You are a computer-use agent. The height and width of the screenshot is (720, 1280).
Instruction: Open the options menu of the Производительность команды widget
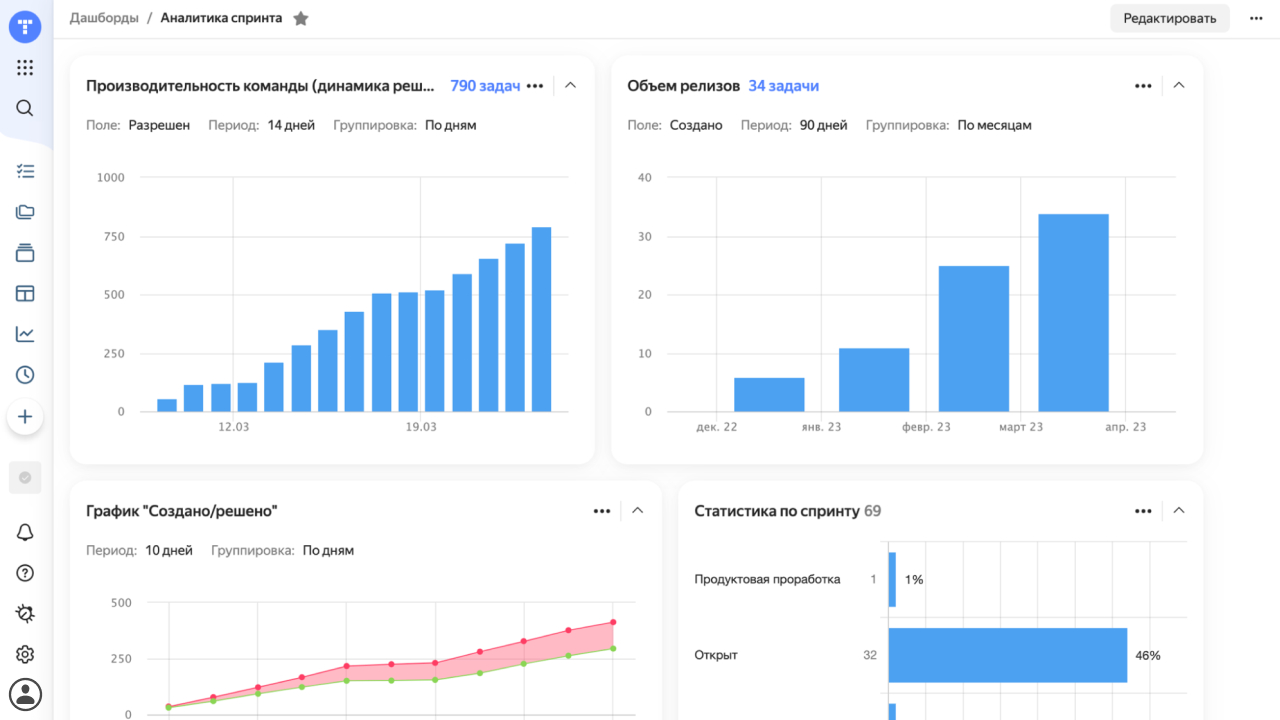click(535, 86)
